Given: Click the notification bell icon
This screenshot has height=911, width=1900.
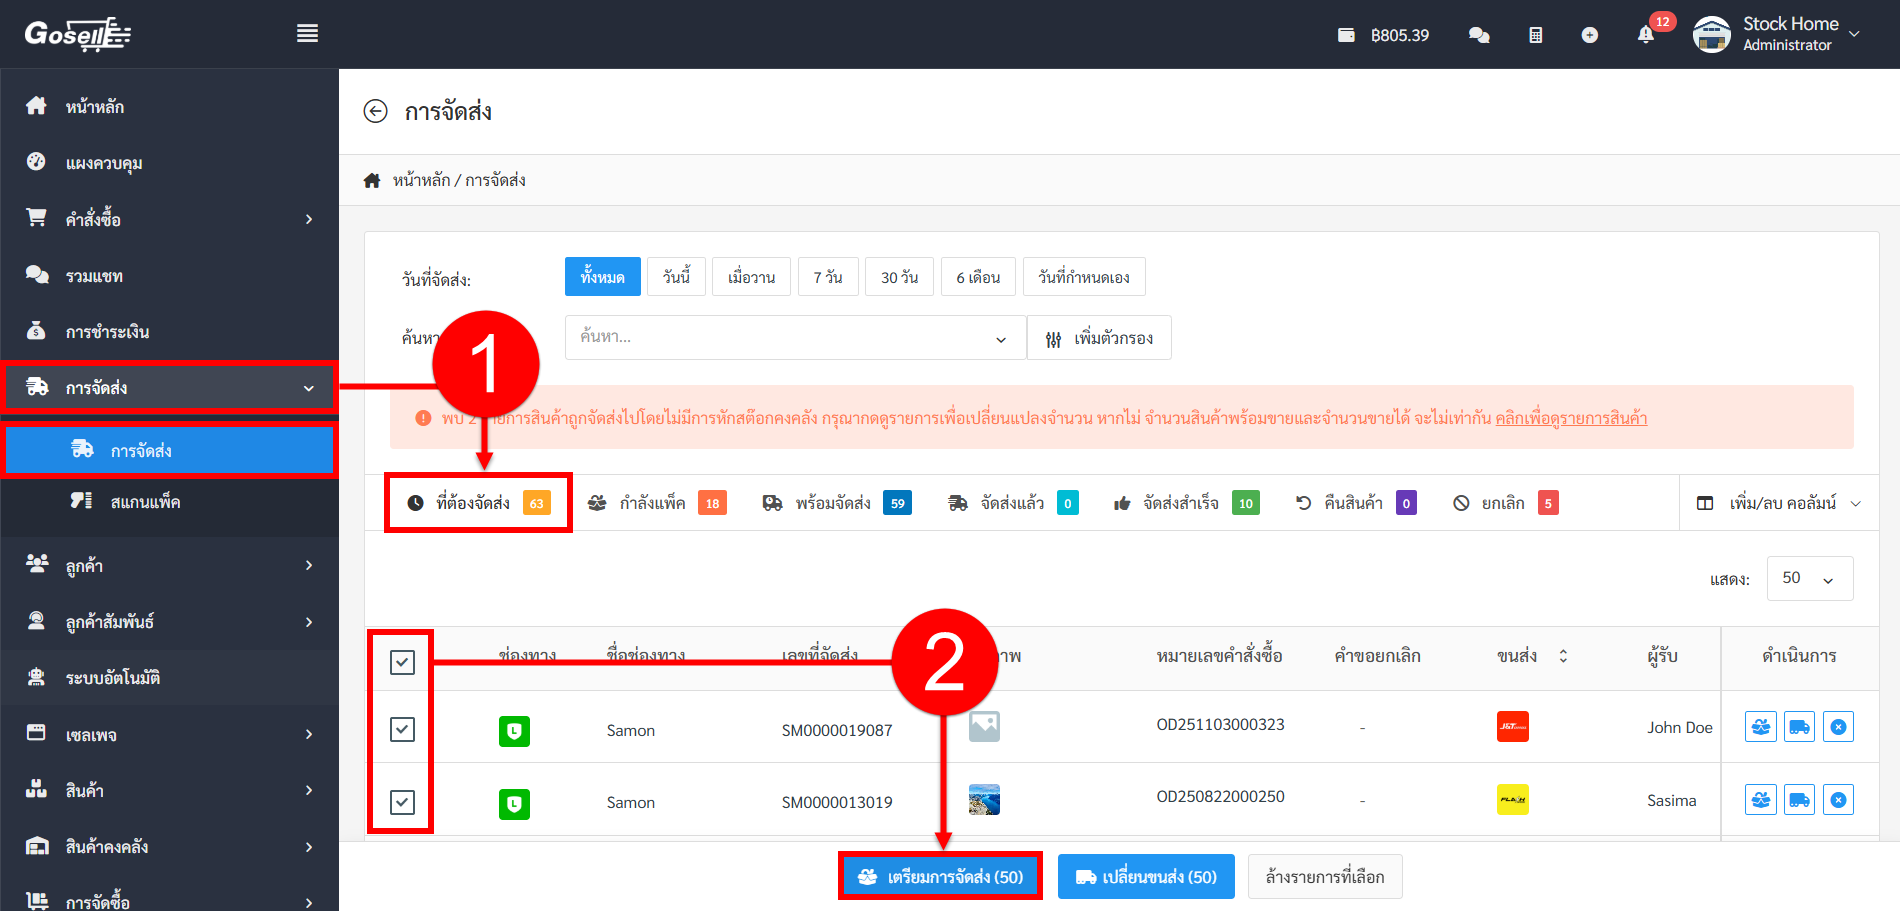Looking at the screenshot, I should coord(1645,35).
